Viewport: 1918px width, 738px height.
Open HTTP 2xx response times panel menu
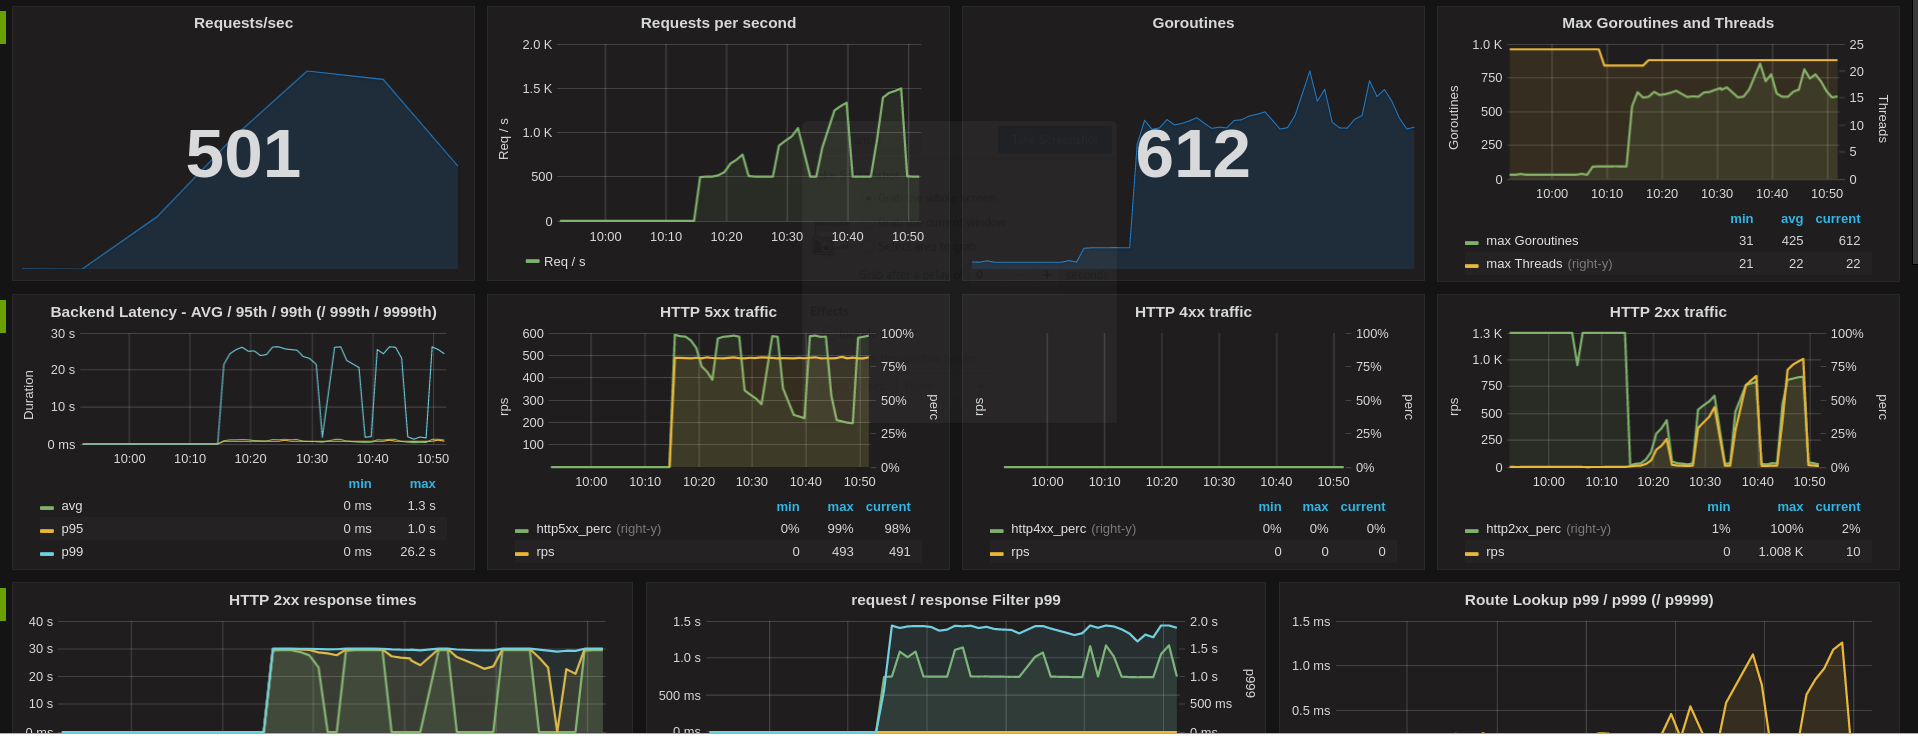322,600
